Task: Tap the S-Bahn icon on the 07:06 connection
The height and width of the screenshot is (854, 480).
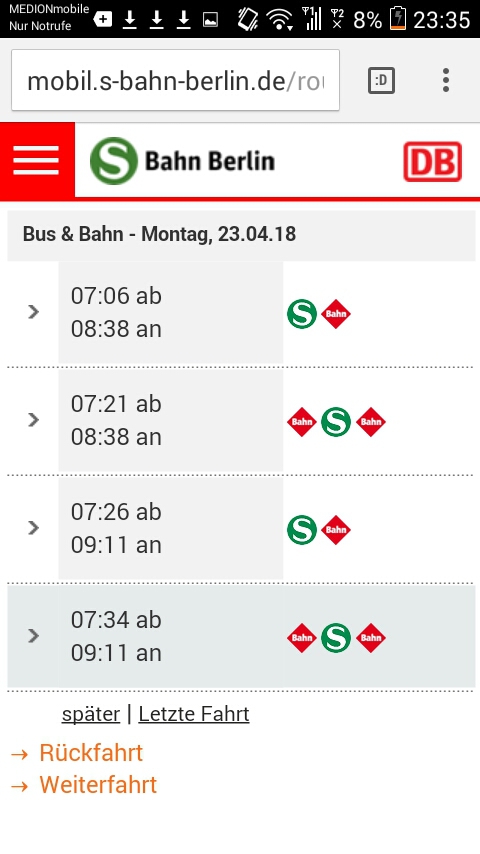Action: click(x=302, y=314)
